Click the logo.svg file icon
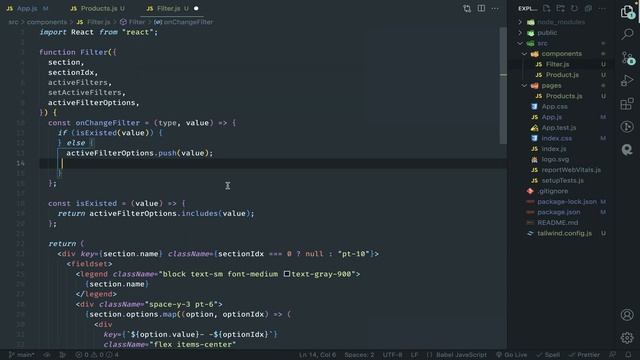The image size is (640, 360). (534, 159)
